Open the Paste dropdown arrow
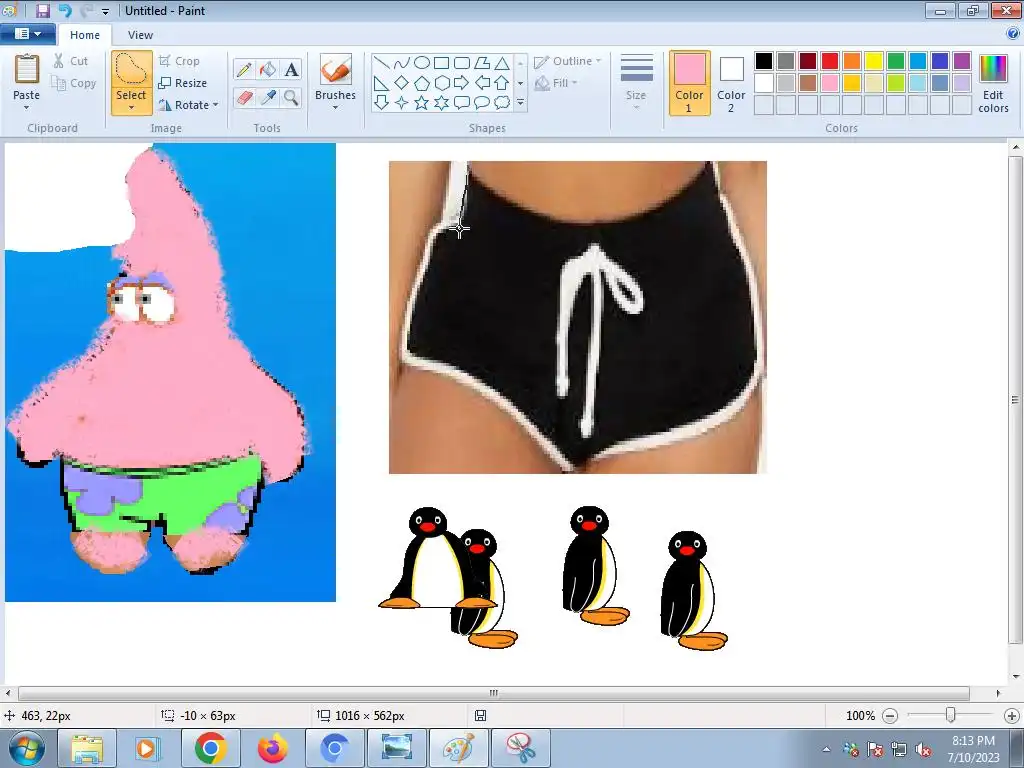 (x=26, y=108)
